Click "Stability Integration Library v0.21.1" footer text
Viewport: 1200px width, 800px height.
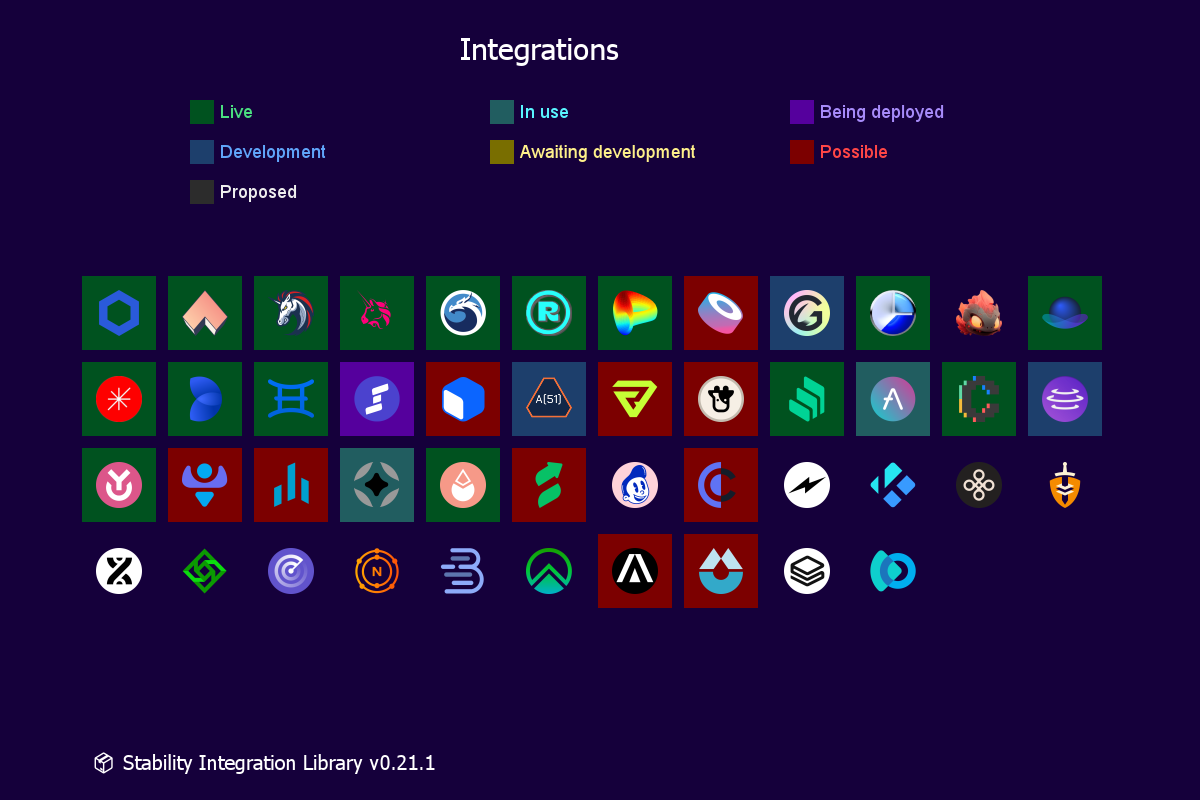point(279,764)
